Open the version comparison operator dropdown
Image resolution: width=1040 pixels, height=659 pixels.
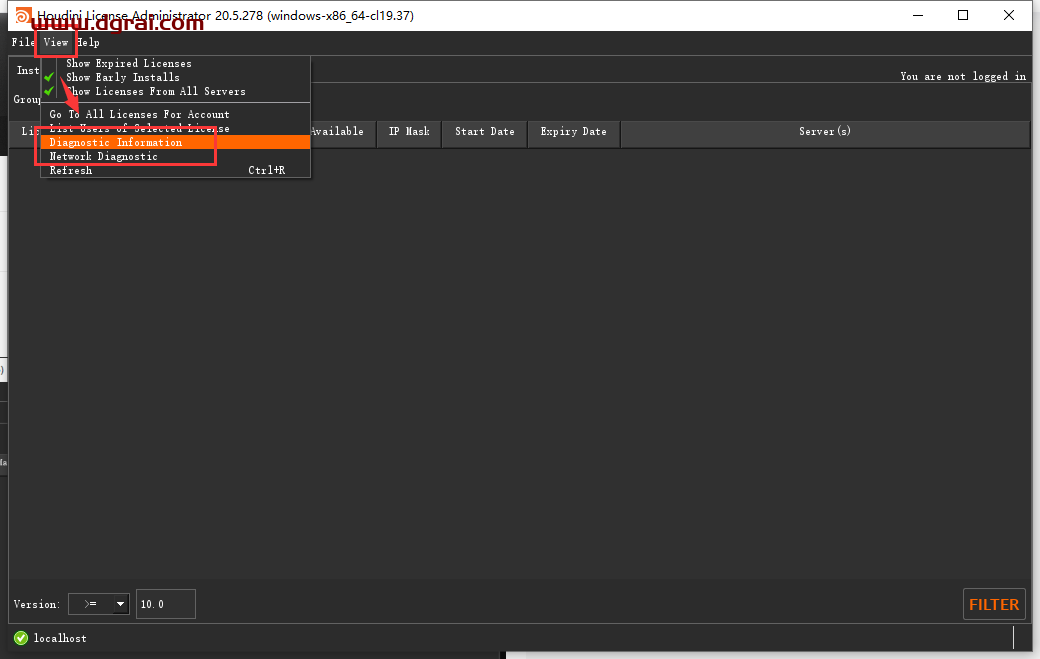point(99,604)
